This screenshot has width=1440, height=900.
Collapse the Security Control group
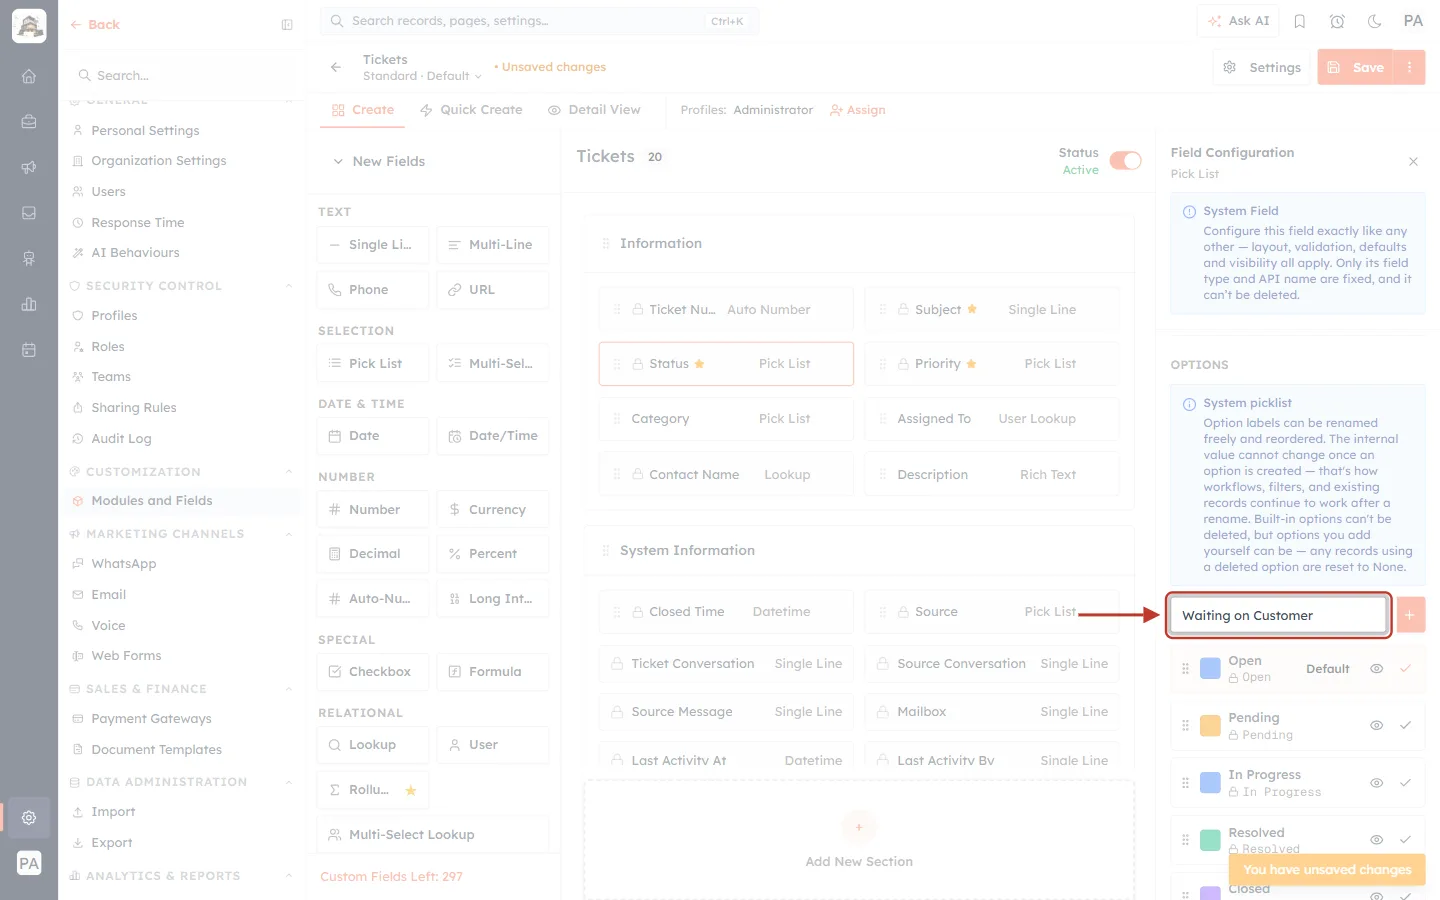point(289,286)
